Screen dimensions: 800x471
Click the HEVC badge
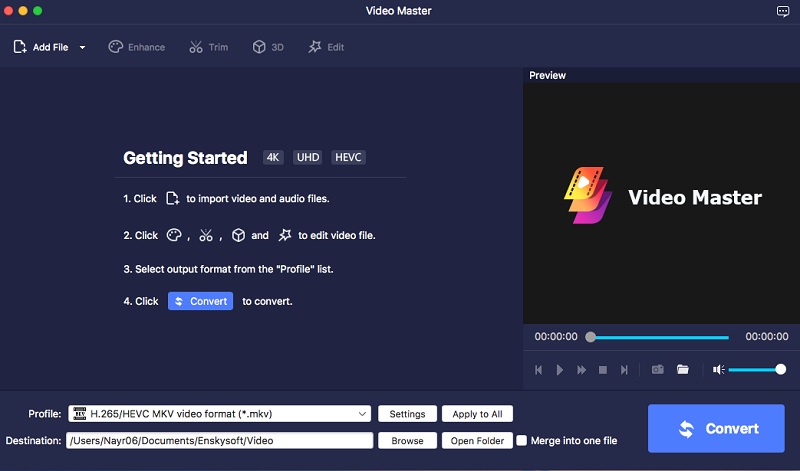[348, 157]
